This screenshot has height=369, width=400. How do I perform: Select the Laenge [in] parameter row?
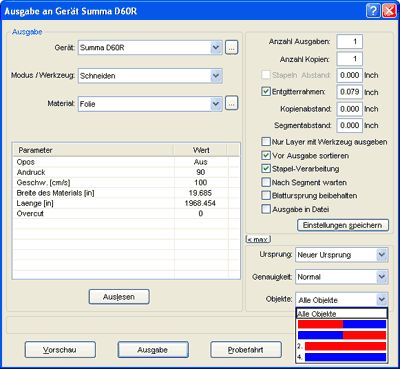coord(126,203)
